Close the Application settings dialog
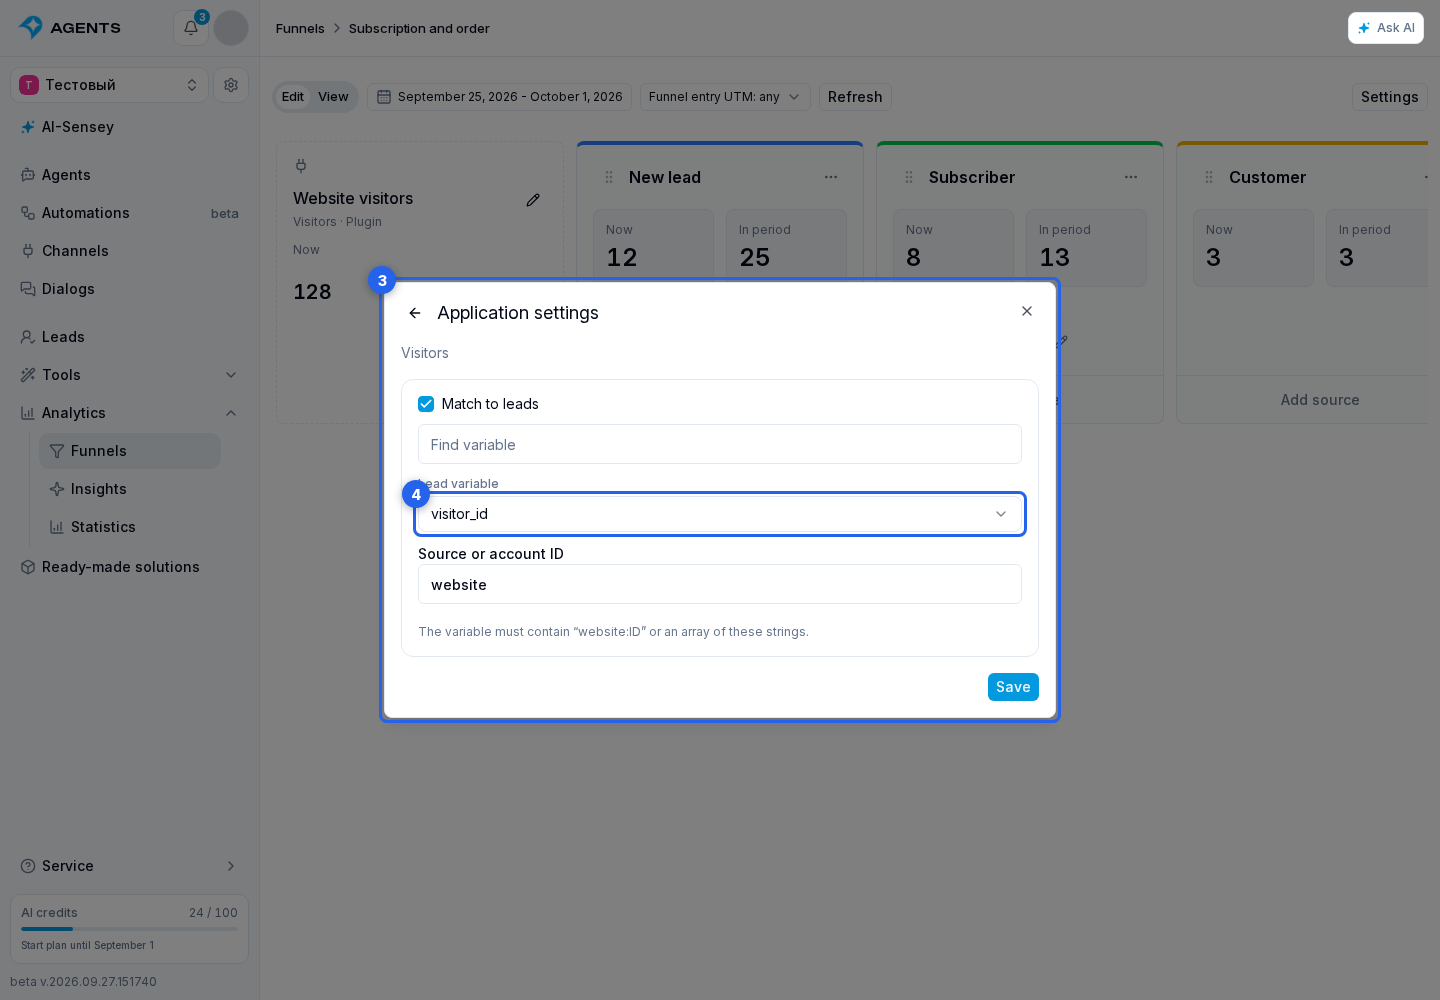 point(1027,311)
